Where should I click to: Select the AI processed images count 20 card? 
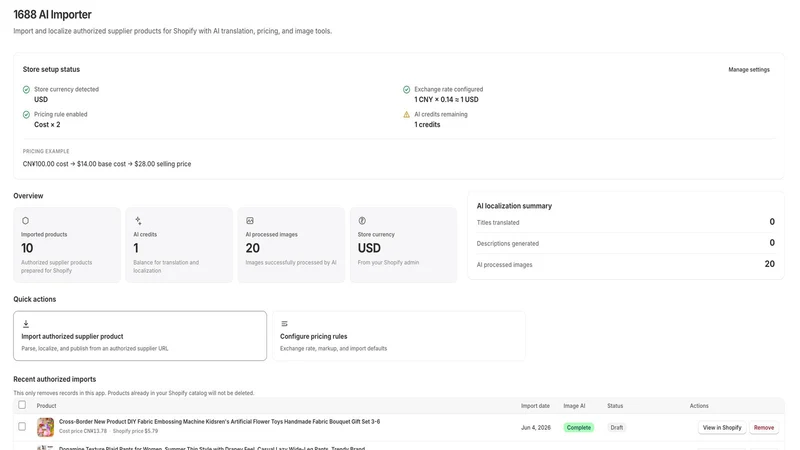click(291, 245)
